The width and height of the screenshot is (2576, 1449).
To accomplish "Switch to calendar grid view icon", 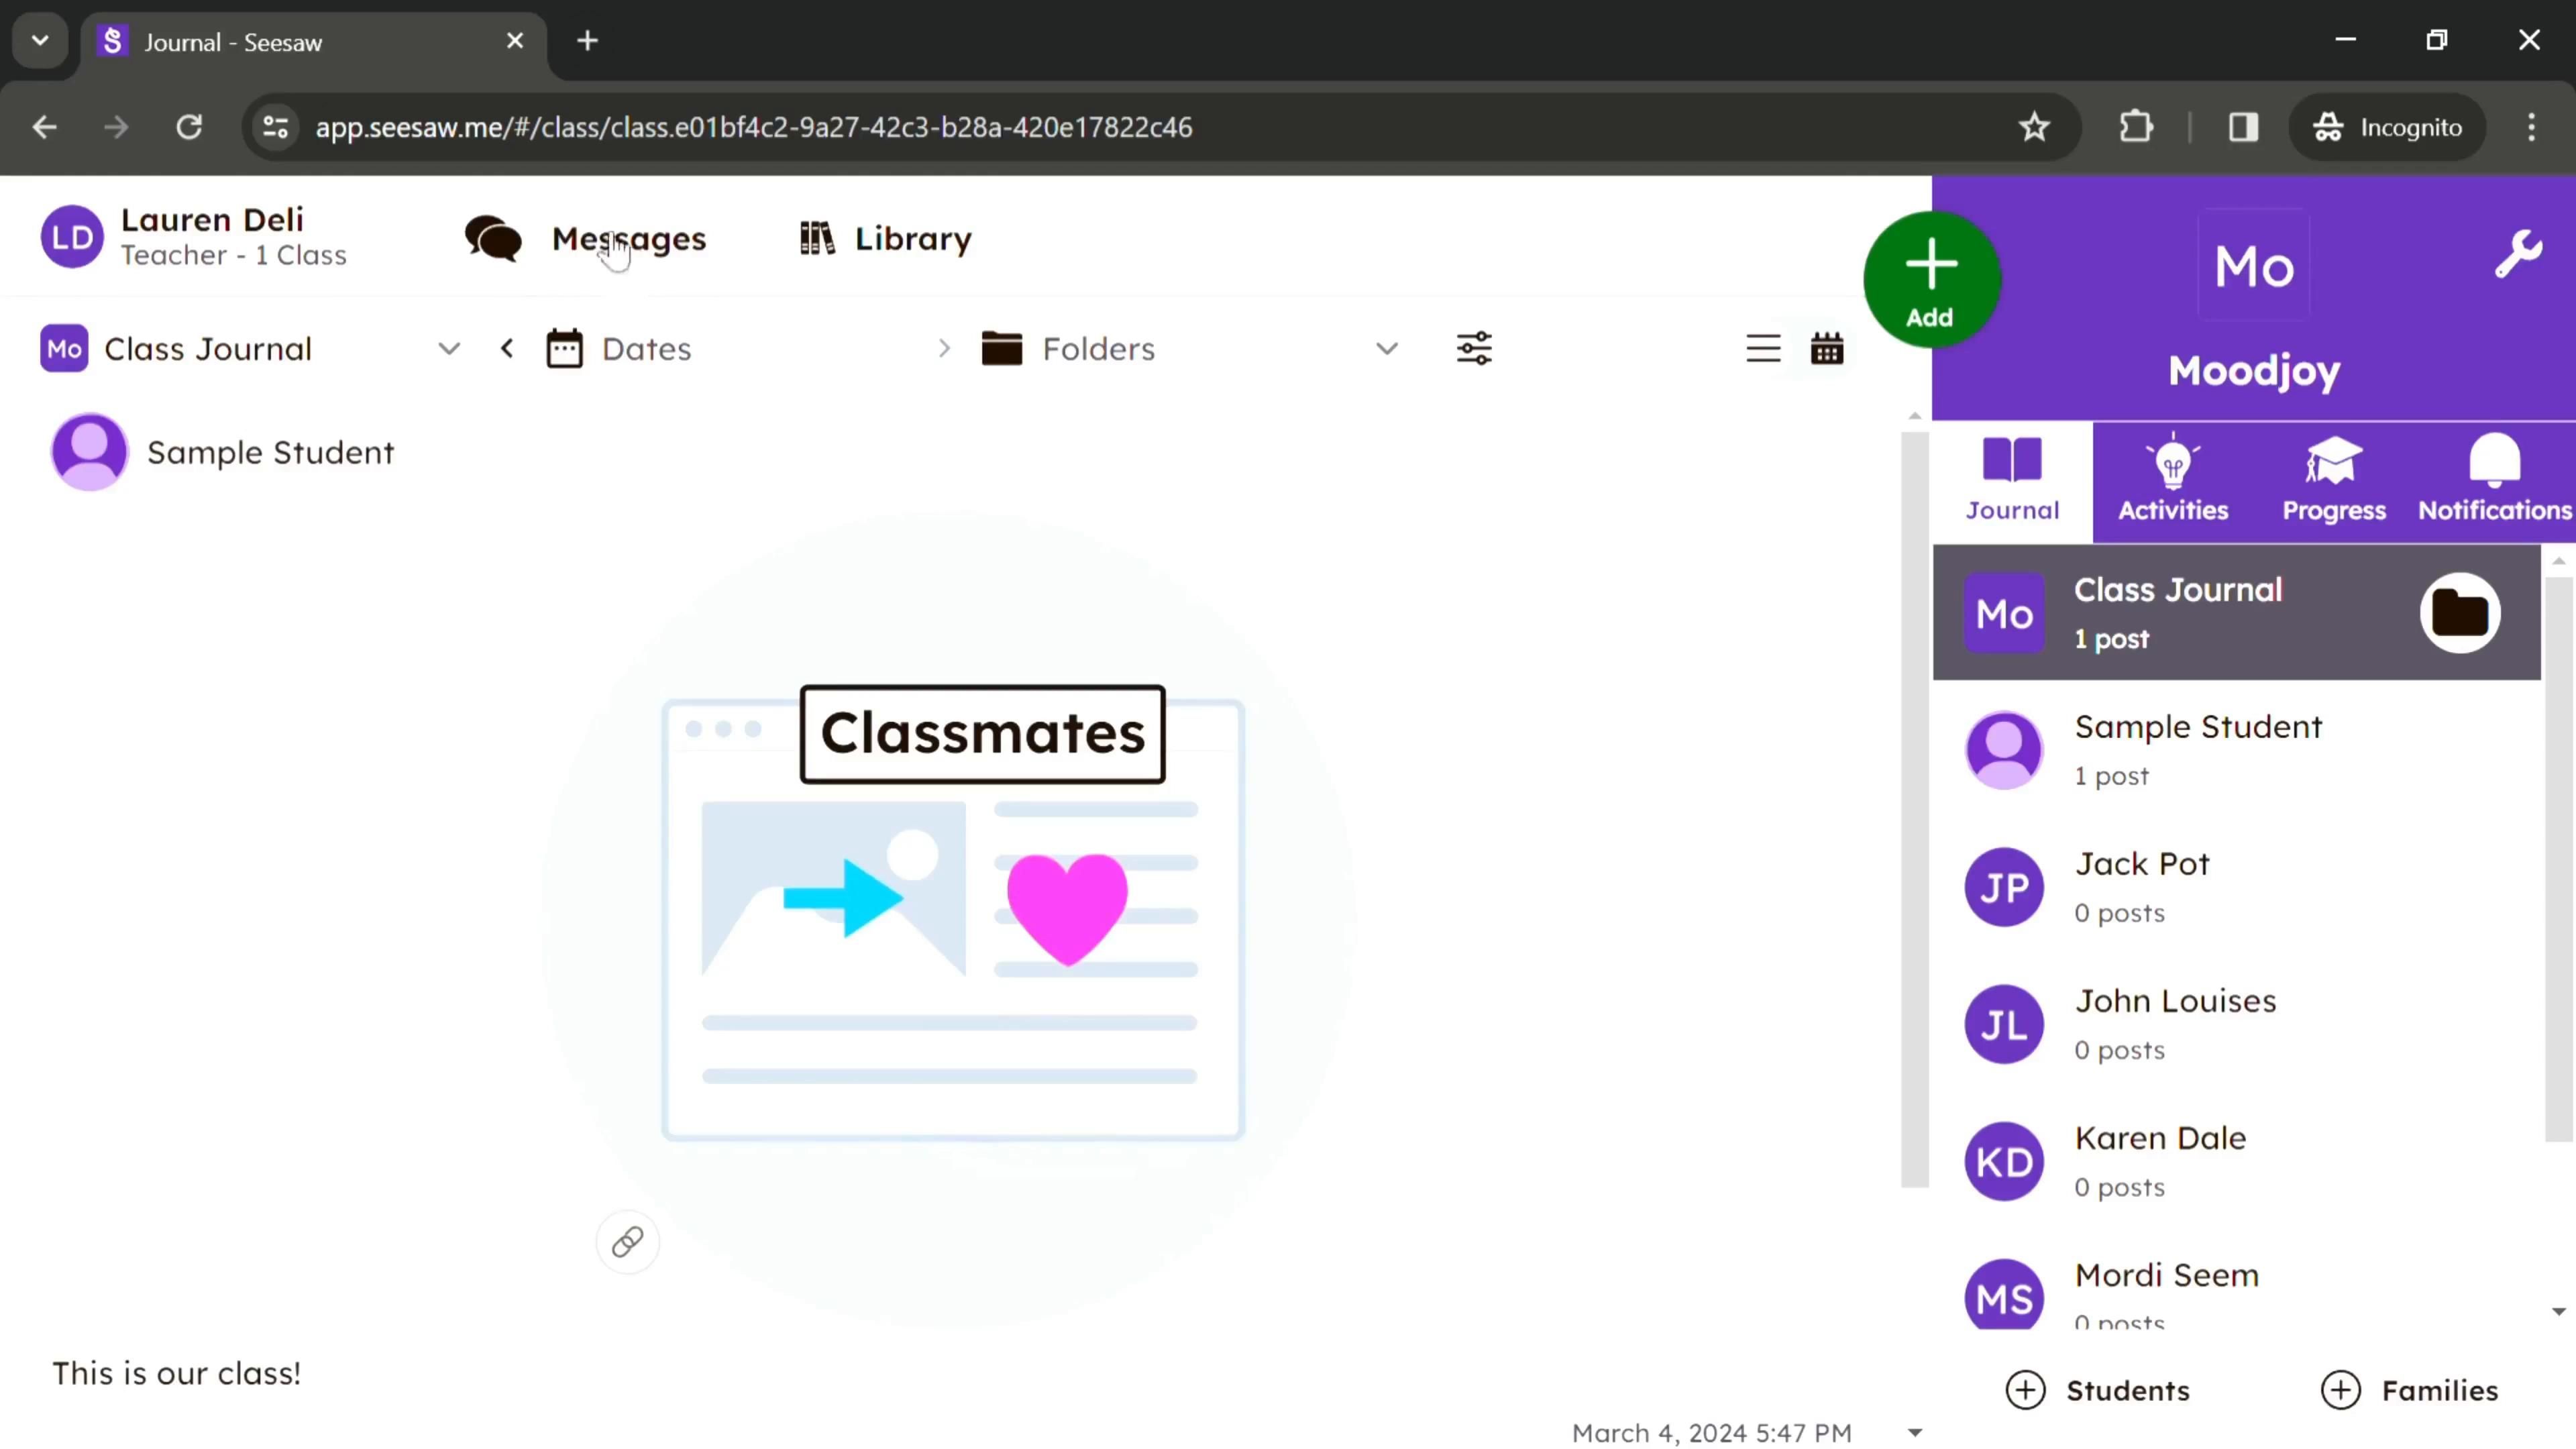I will click(x=1827, y=349).
